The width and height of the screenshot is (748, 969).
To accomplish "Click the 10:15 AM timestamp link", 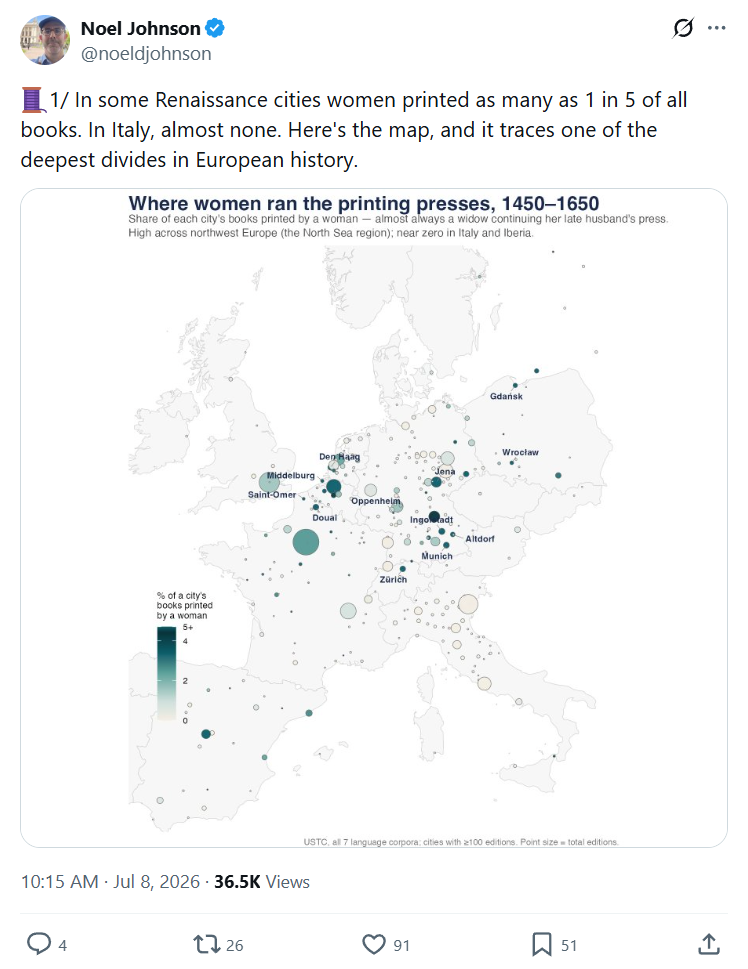I will coord(59,881).
